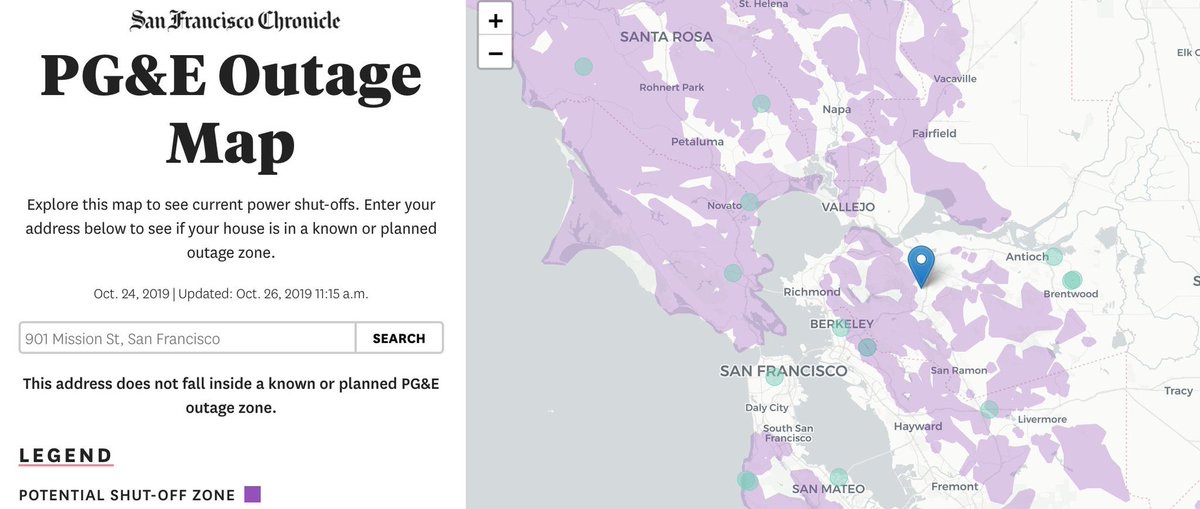Zoom out of the map

(495, 51)
